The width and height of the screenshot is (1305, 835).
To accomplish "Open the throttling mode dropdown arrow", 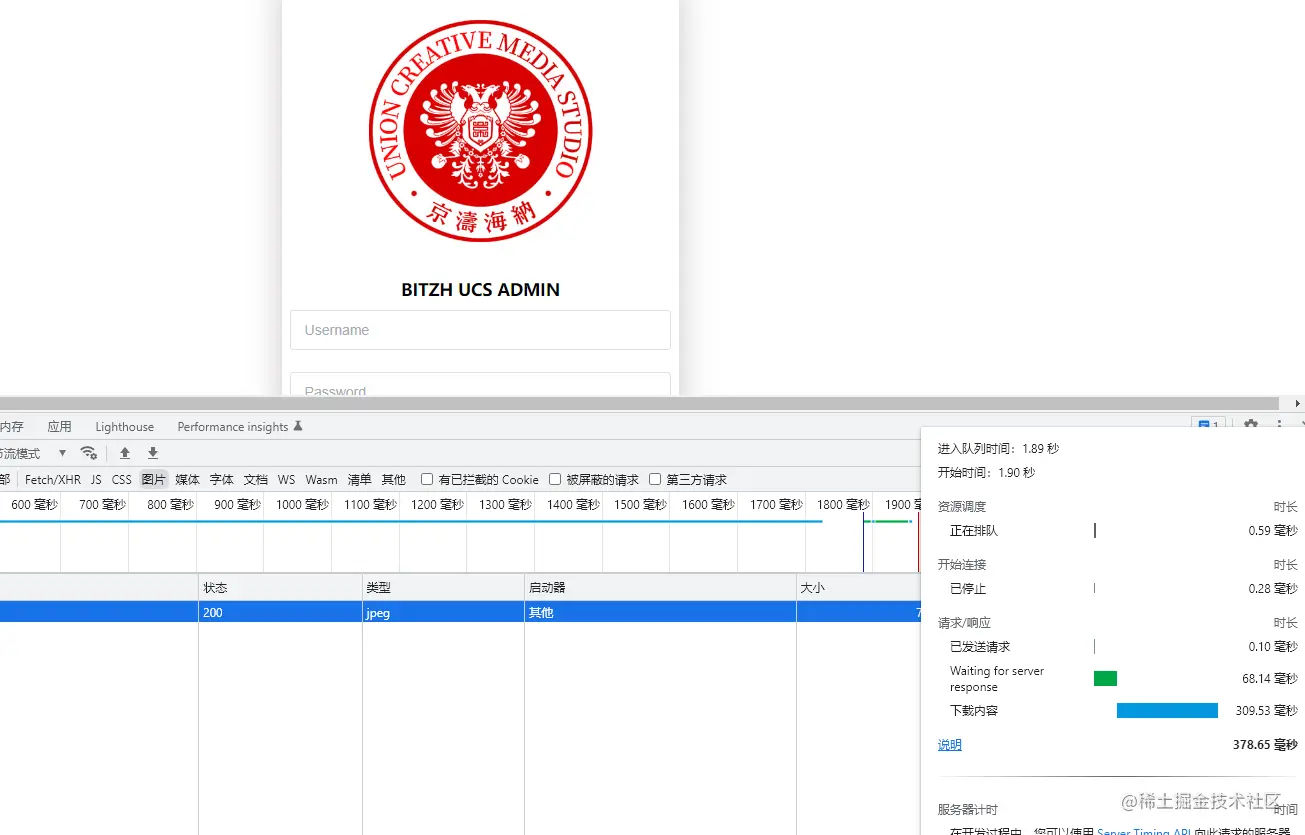I will pos(62,453).
